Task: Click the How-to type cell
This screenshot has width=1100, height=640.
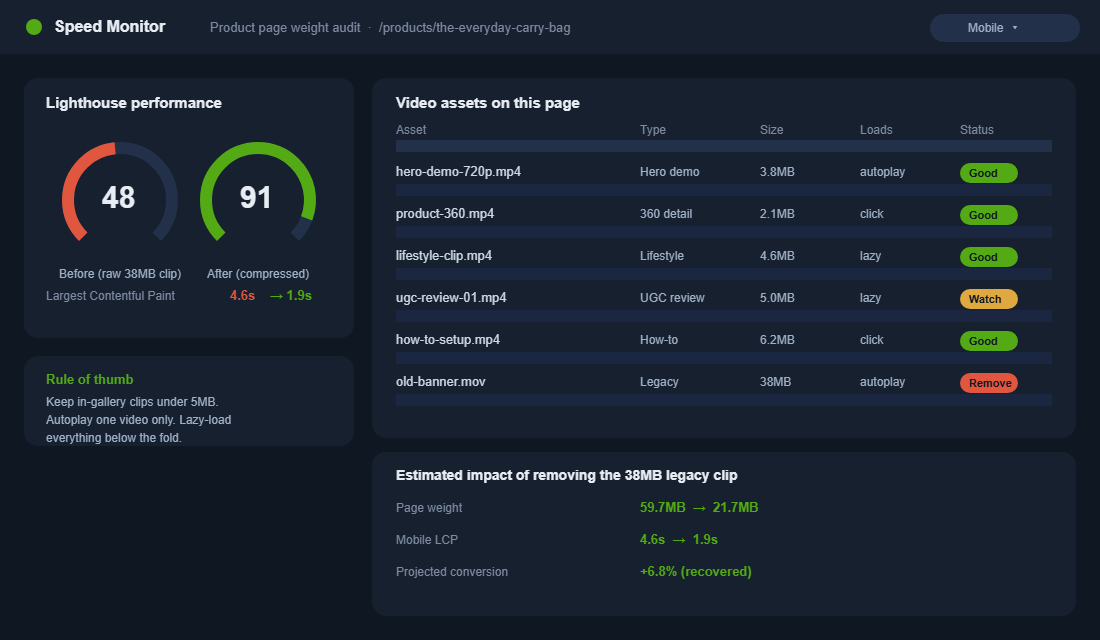Action: [659, 340]
